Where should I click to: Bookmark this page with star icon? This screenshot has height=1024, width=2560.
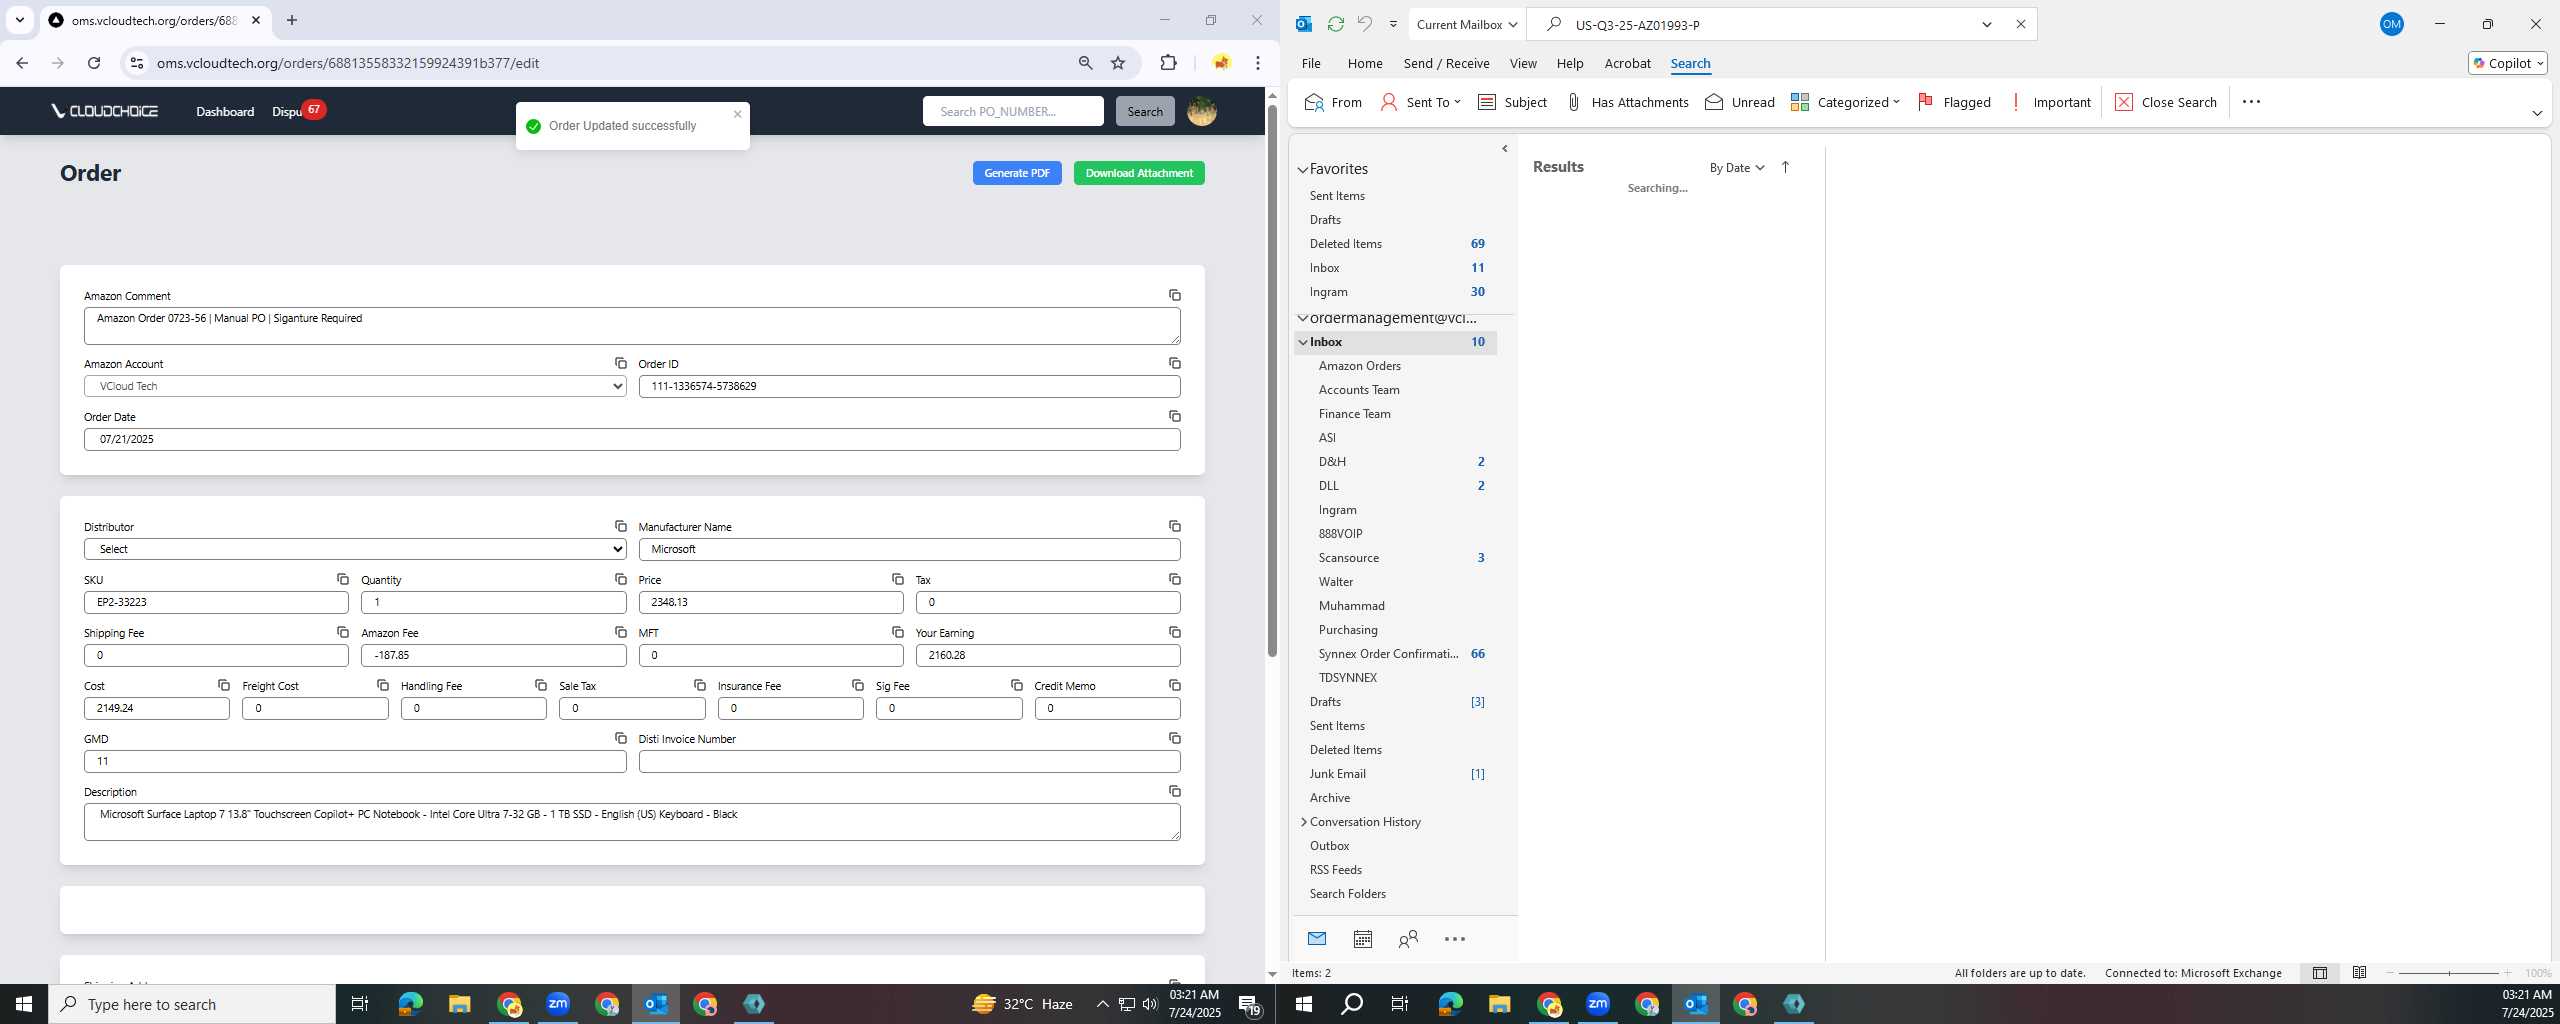1118,63
